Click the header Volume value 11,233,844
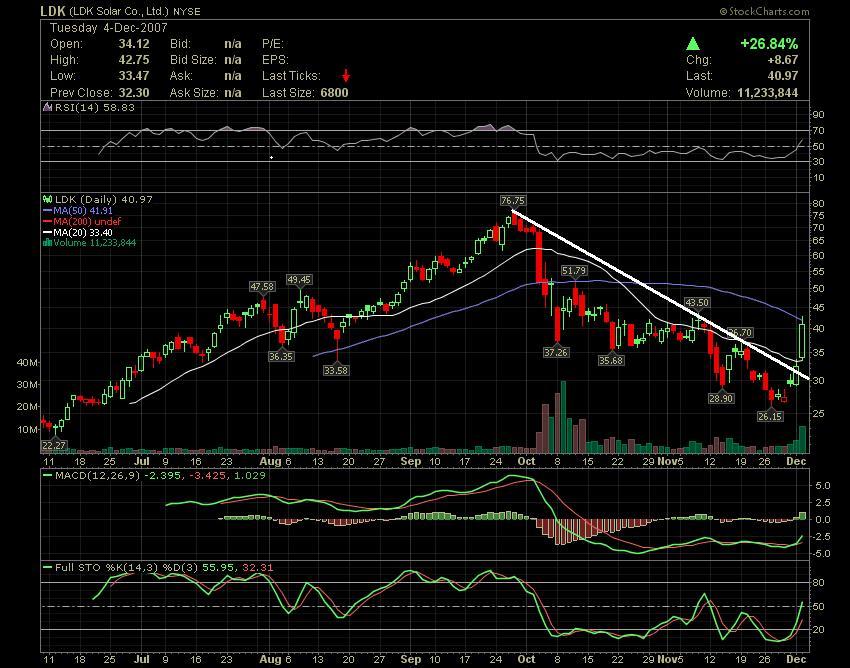 point(768,92)
